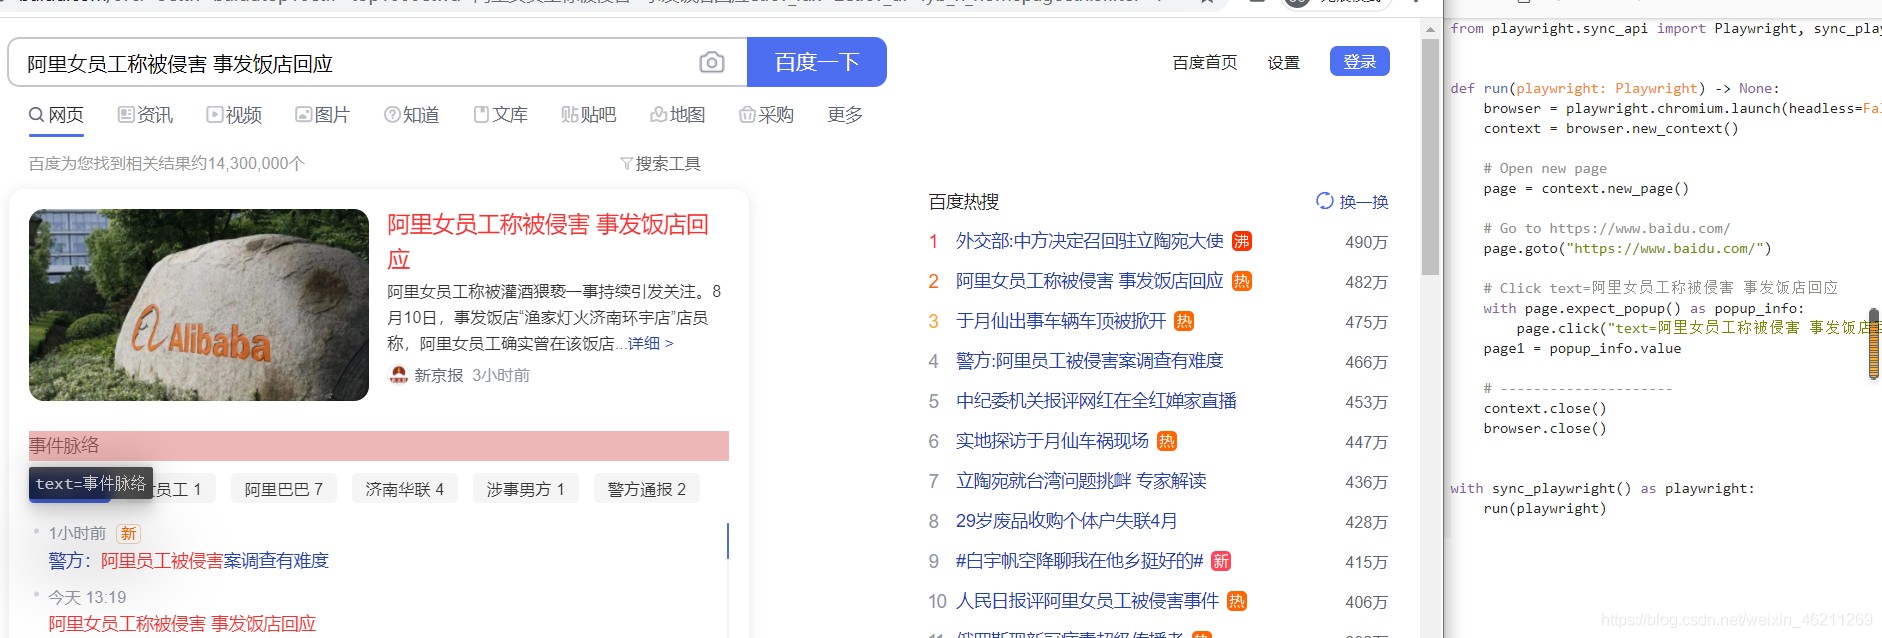This screenshot has width=1882, height=638.
Task: Open the 百度首页 link
Action: pyautogui.click(x=1205, y=62)
